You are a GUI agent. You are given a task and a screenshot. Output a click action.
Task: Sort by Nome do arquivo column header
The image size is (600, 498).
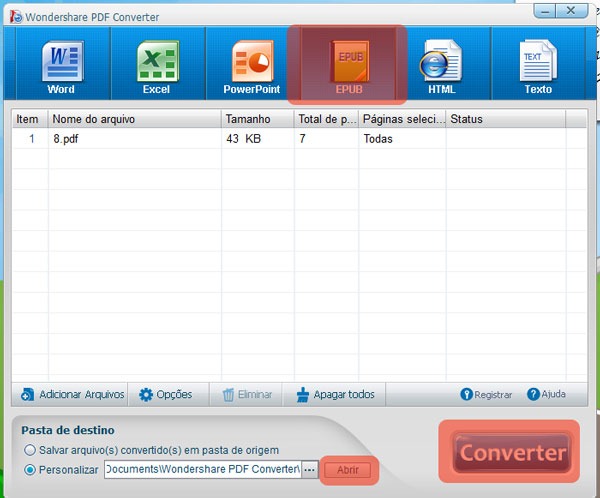tap(134, 119)
